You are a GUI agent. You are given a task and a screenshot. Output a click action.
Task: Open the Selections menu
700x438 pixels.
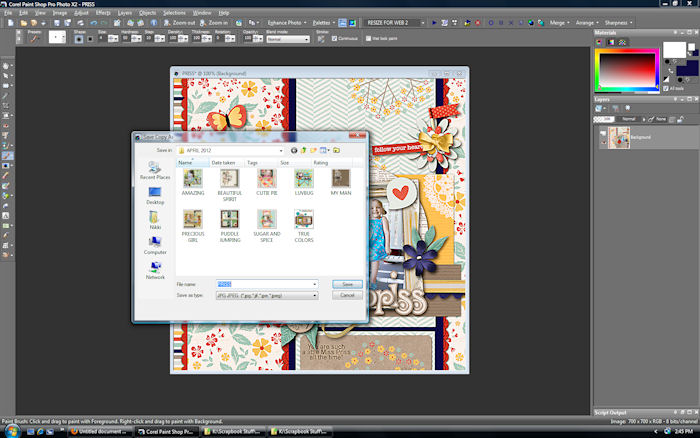pos(174,13)
